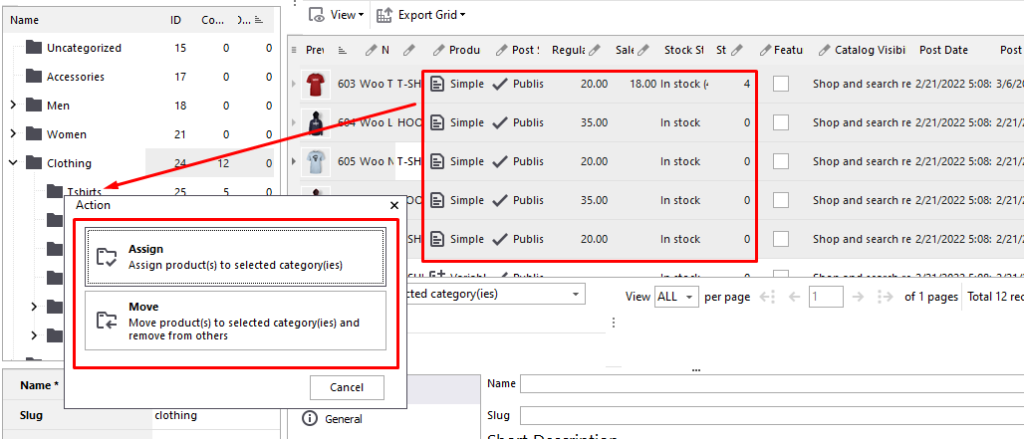Toggle Featured checkbox for product 603
Screen dimensions: 1024x439
(x=780, y=84)
